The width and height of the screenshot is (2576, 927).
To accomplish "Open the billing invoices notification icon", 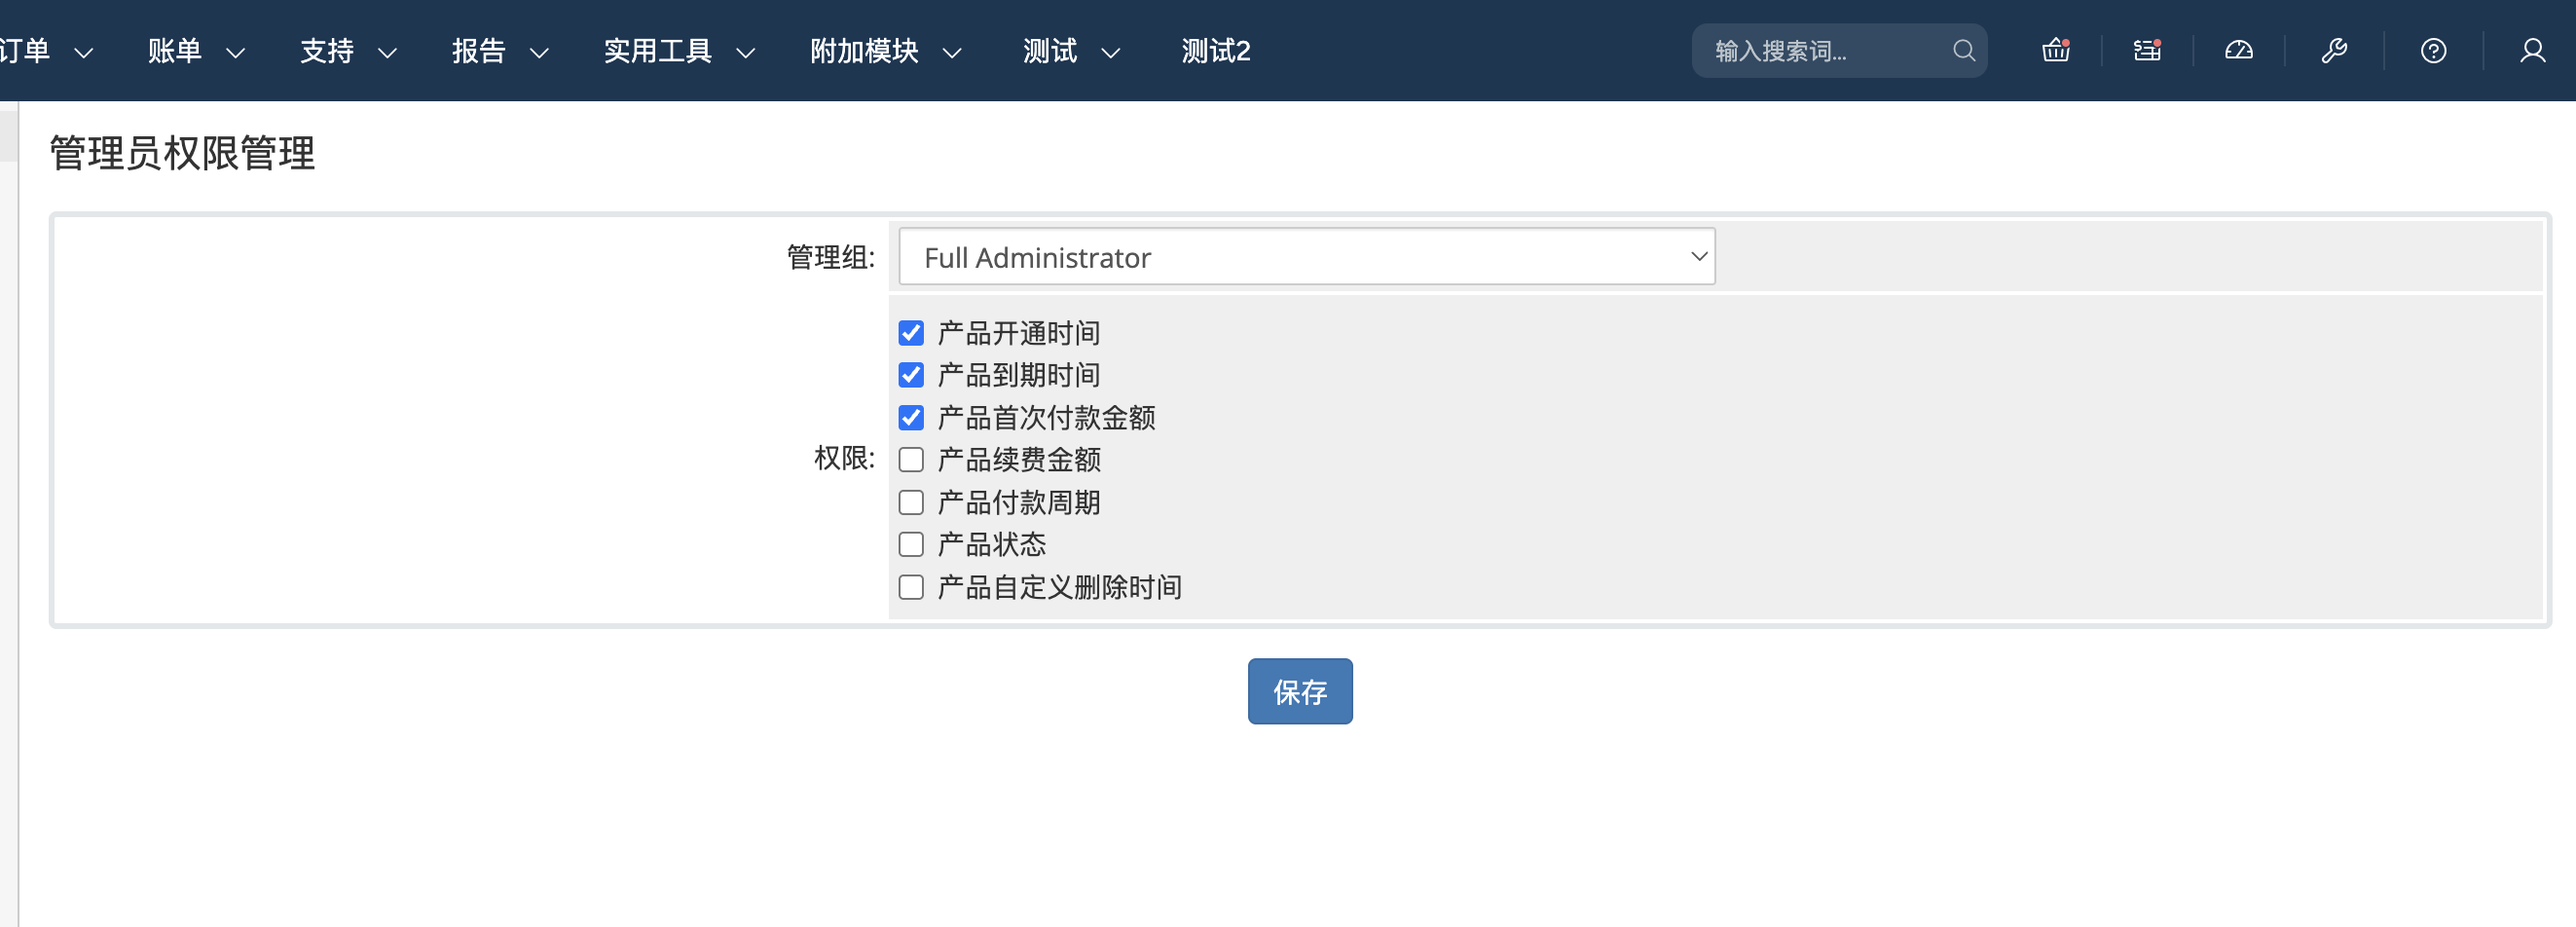I will 2146,50.
